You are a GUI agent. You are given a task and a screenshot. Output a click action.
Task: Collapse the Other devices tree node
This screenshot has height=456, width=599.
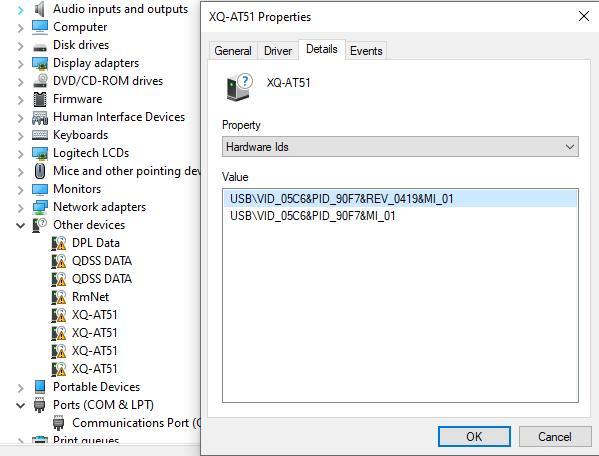point(20,225)
